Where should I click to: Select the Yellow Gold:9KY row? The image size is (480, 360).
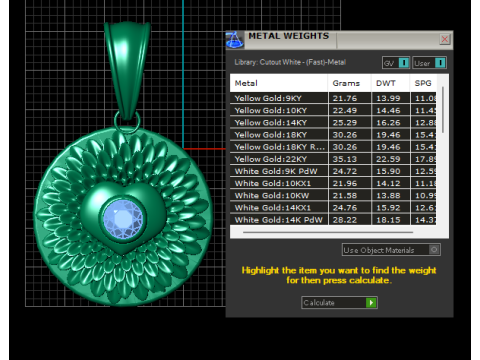333,98
